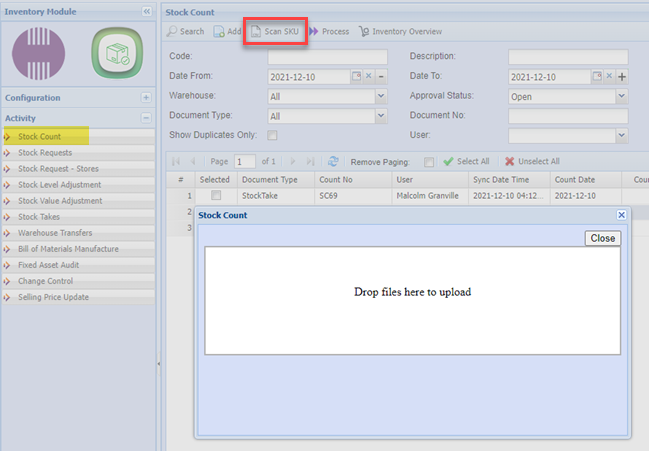Image resolution: width=649 pixels, height=451 pixels.
Task: Open the Inventory Overview view
Action: pos(399,31)
